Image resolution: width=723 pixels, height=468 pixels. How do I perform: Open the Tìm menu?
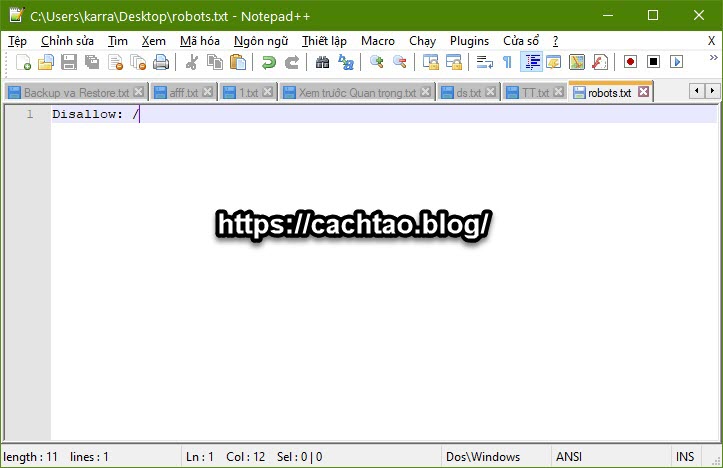tap(118, 41)
